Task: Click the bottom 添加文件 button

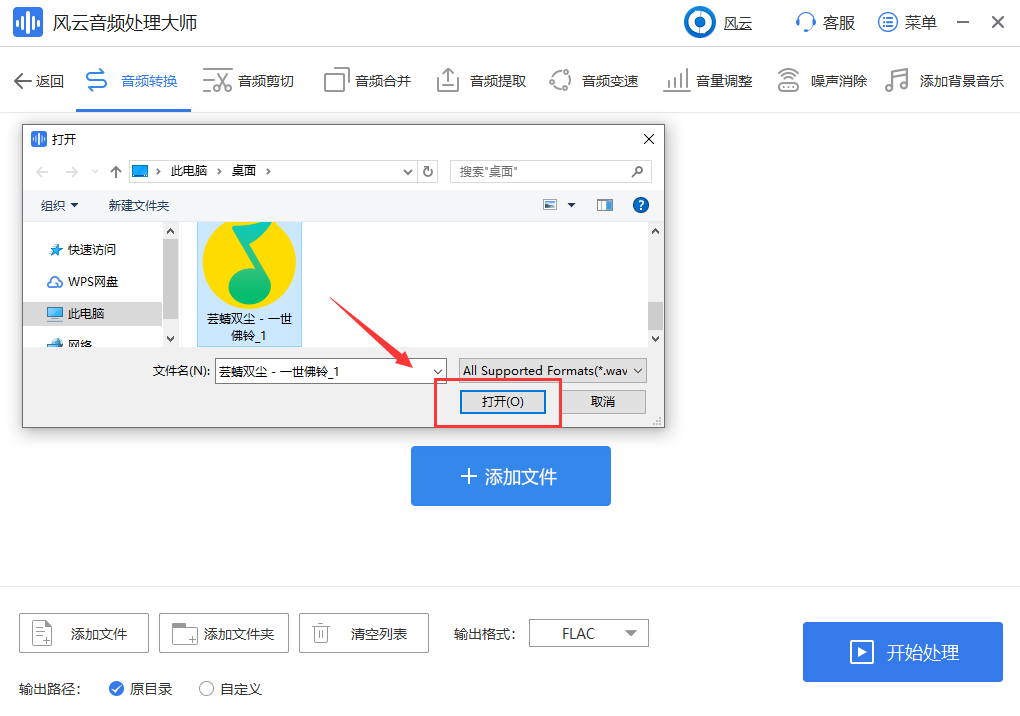Action: pos(84,633)
